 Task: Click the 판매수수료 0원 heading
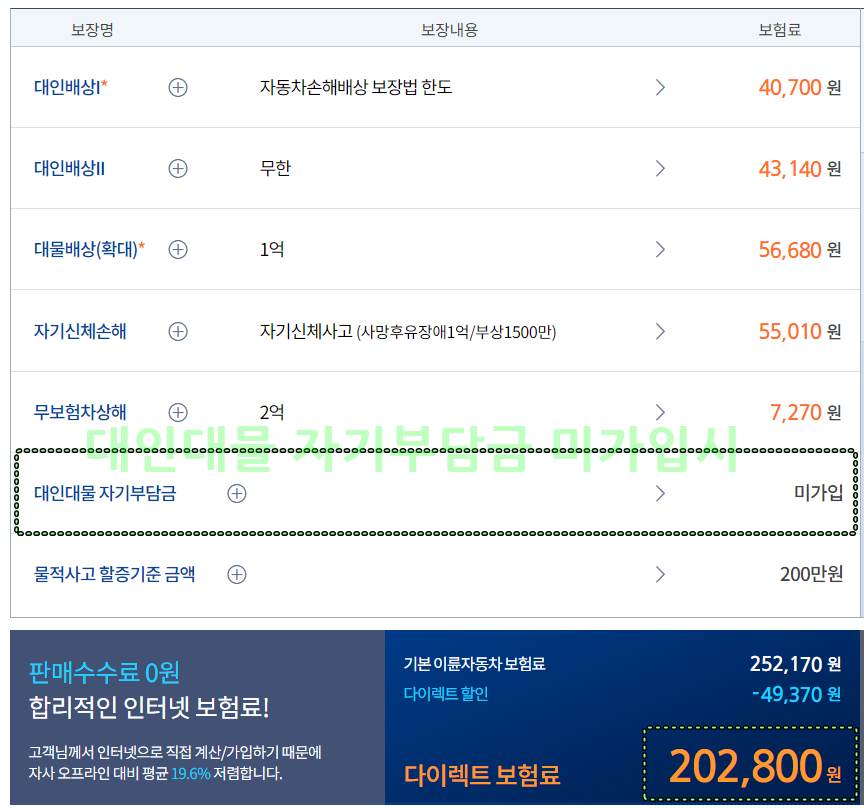104,672
